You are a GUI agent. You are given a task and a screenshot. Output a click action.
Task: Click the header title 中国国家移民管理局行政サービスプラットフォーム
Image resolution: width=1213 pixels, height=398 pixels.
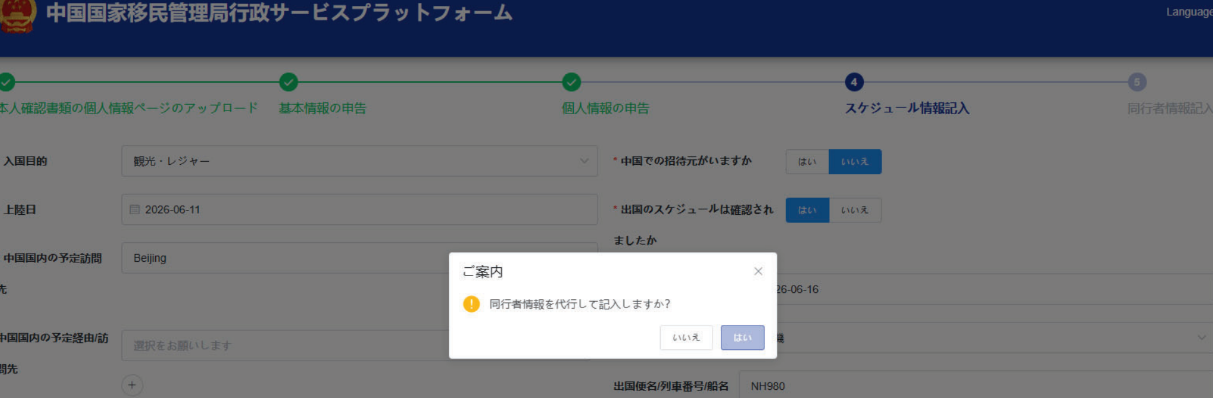point(279,14)
